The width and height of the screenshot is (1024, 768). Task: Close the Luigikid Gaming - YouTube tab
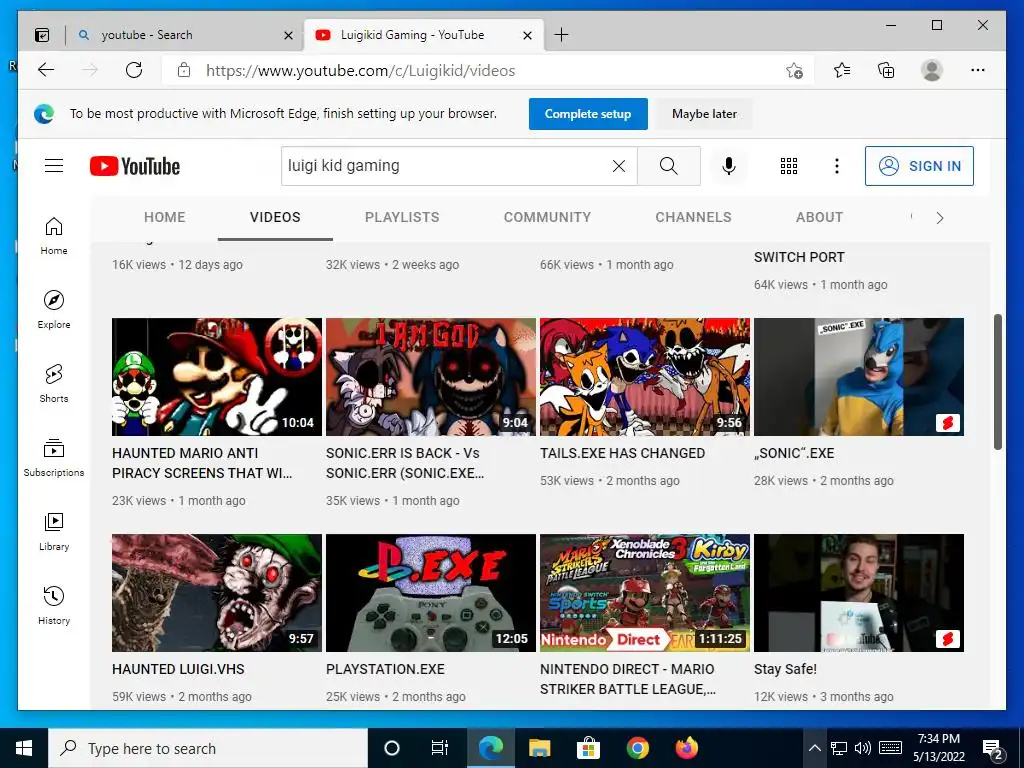528,35
